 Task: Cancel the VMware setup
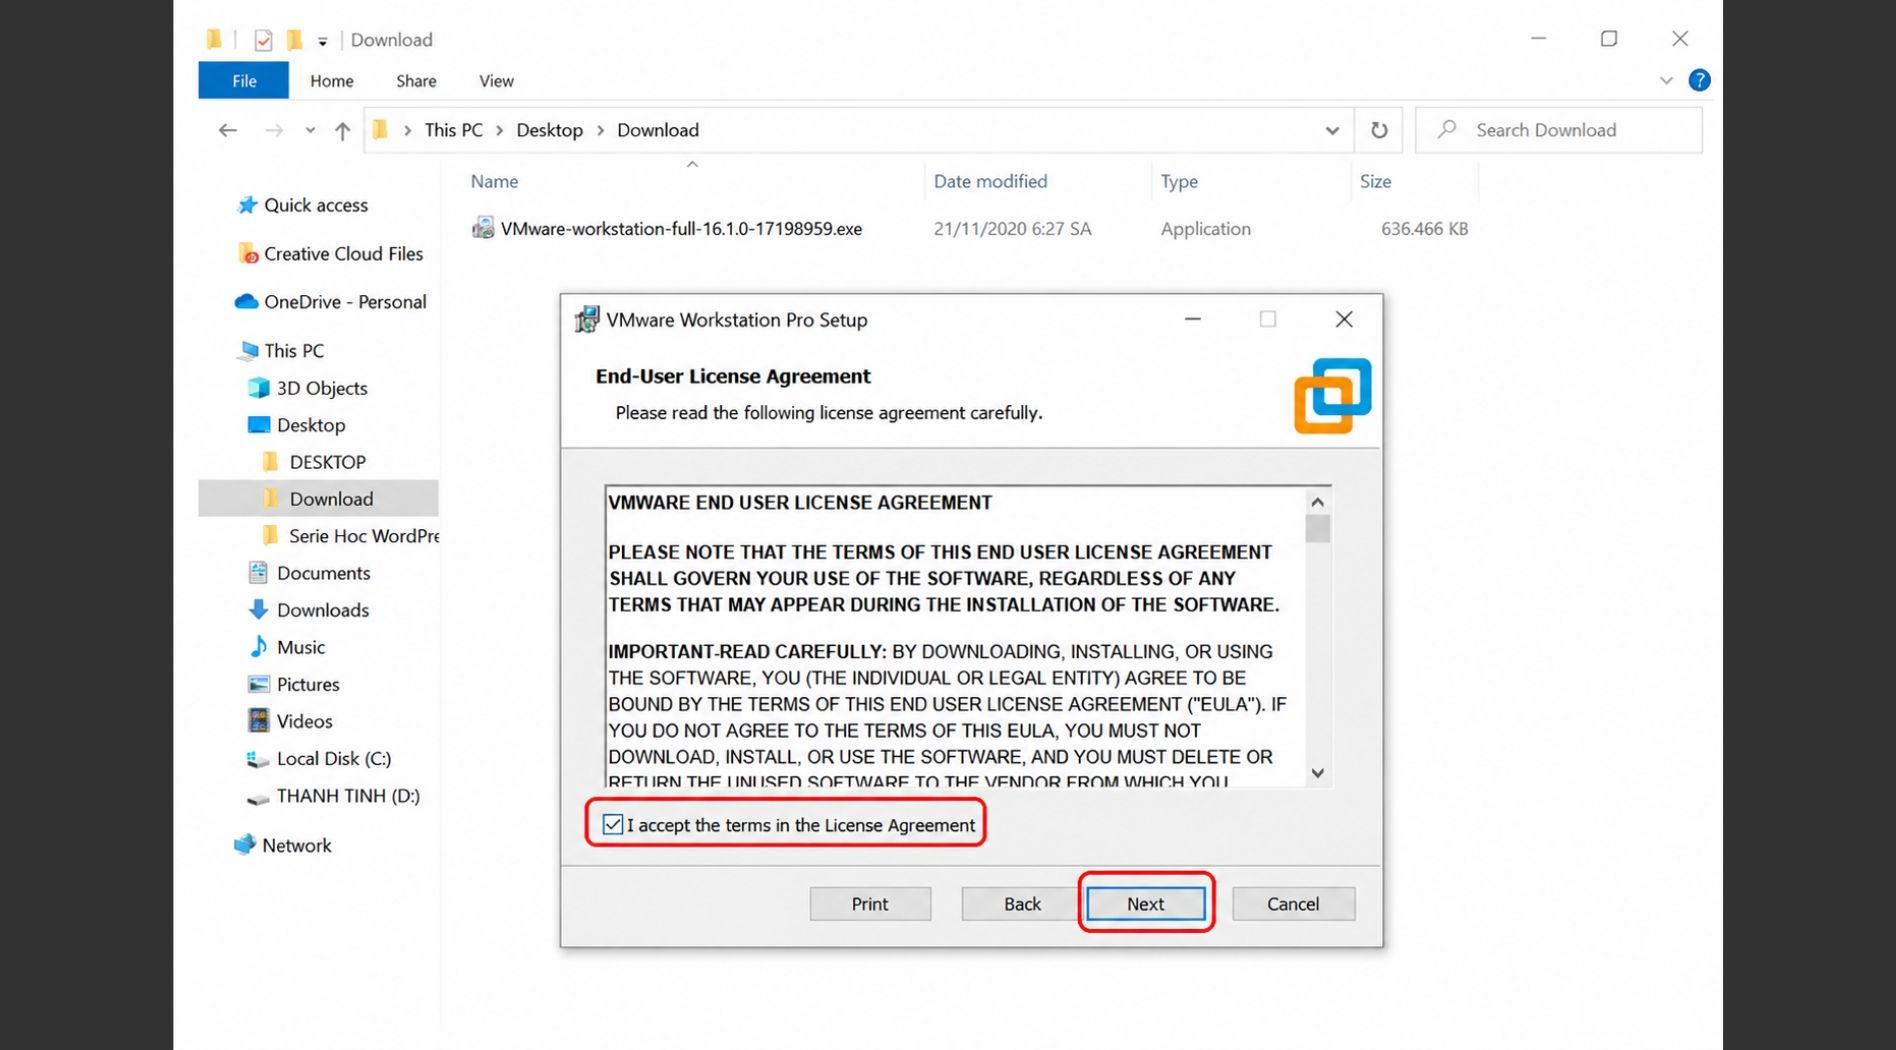click(x=1293, y=903)
